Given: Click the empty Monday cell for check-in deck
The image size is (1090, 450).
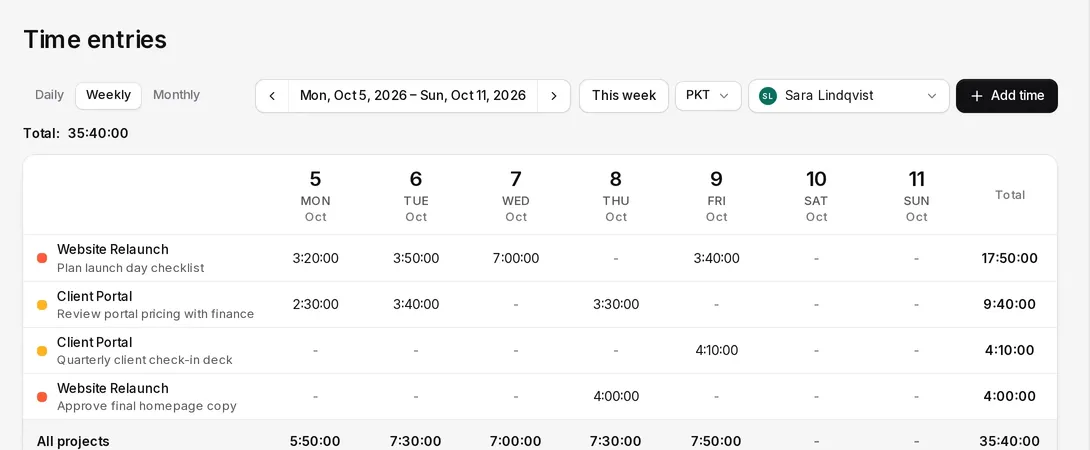Looking at the screenshot, I should click(x=316, y=351).
